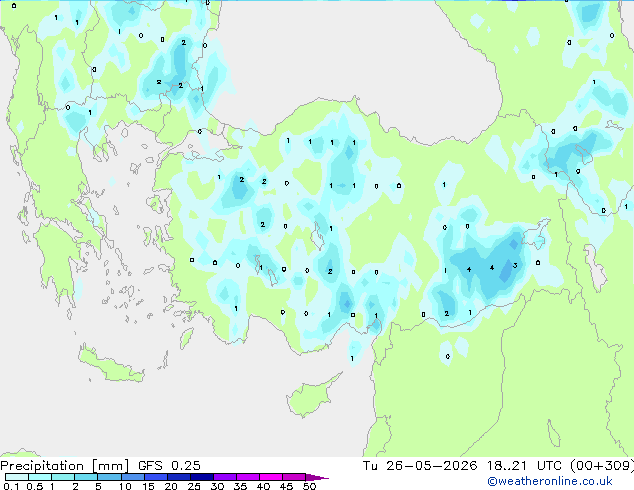Click the "18..21 UTC" time range

coord(524,466)
